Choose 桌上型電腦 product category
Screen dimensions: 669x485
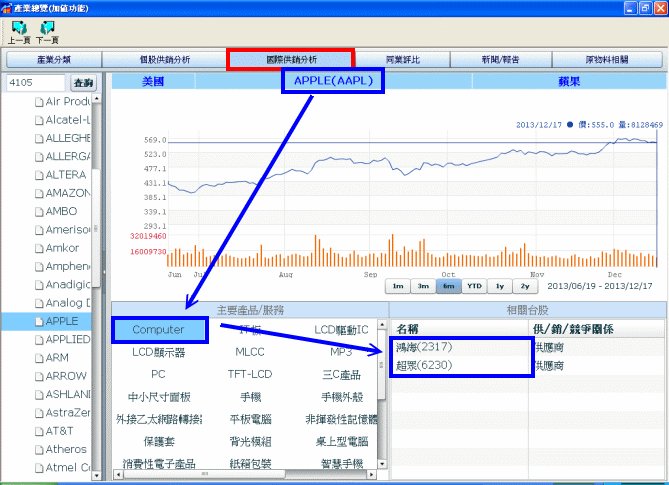(x=342, y=441)
